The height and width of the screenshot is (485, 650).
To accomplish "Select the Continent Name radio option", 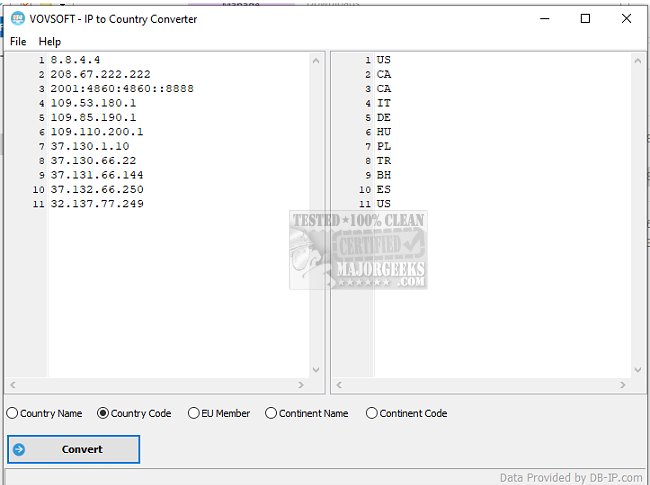I will [x=271, y=413].
